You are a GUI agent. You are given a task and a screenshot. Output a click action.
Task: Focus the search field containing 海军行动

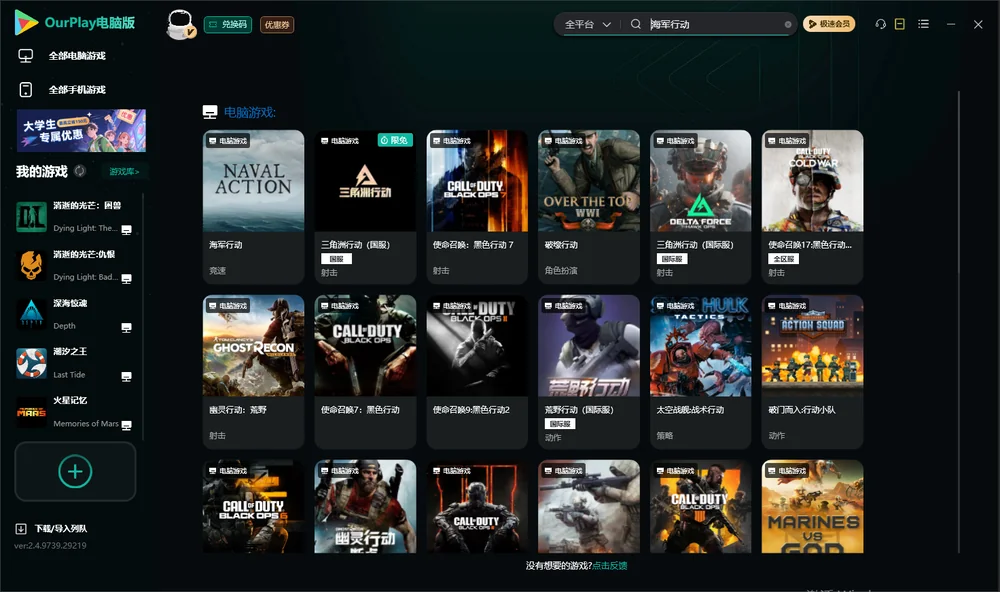714,24
